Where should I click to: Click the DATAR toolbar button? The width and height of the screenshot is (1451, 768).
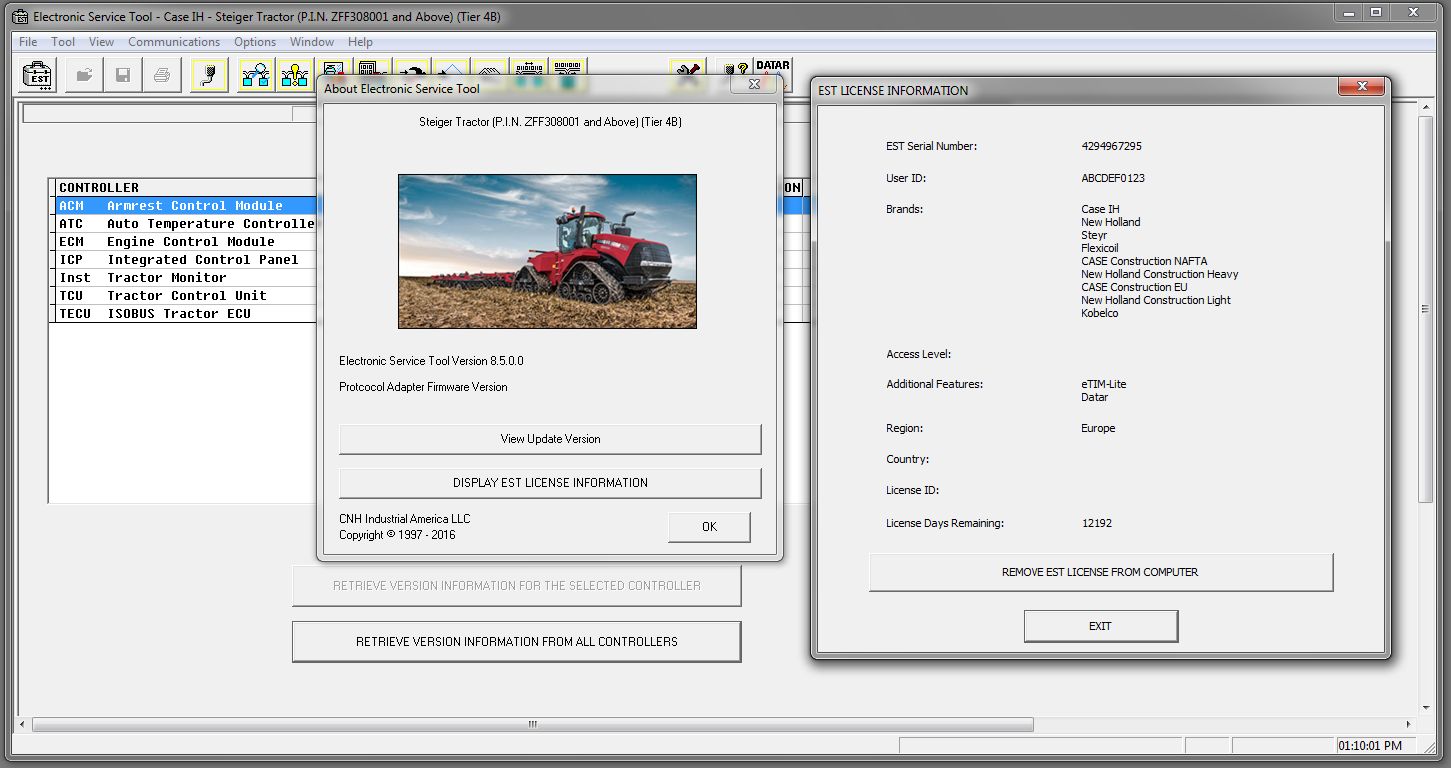click(772, 66)
